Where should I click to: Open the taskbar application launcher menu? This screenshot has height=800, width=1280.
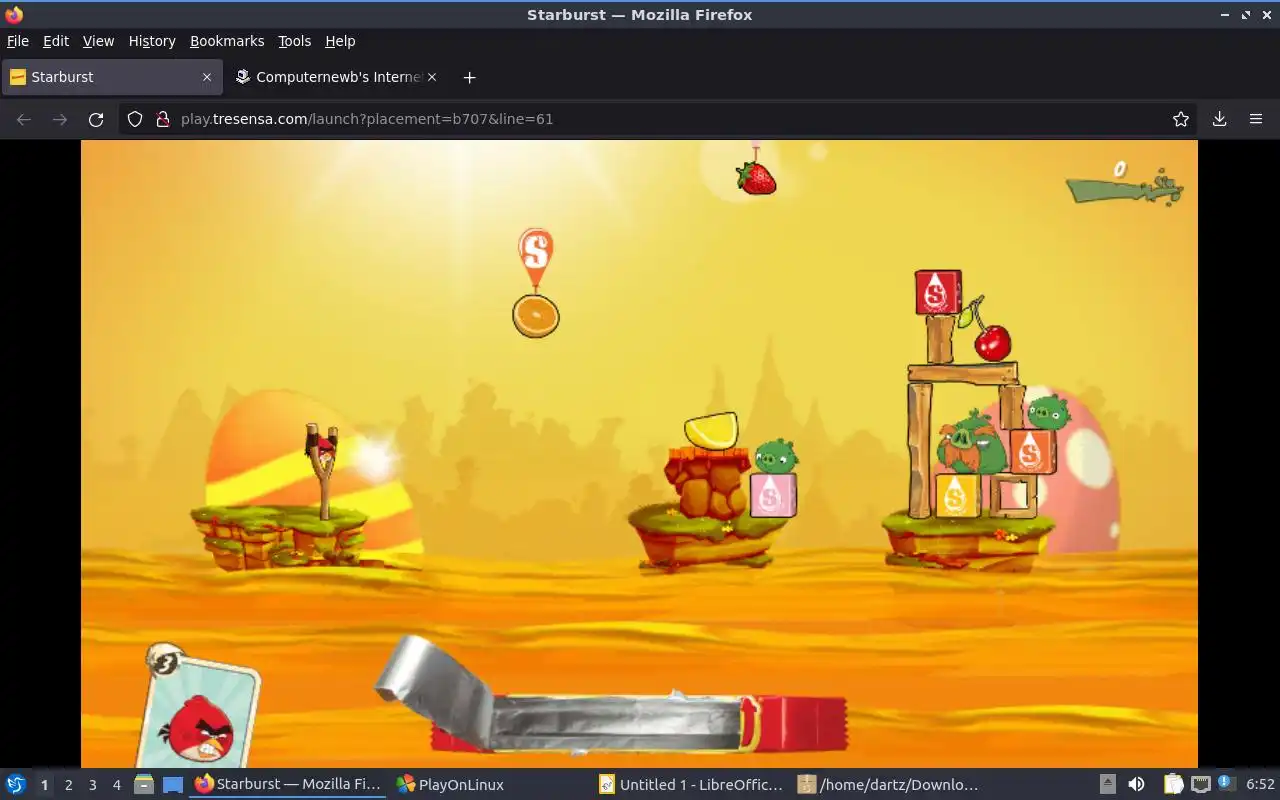15,785
